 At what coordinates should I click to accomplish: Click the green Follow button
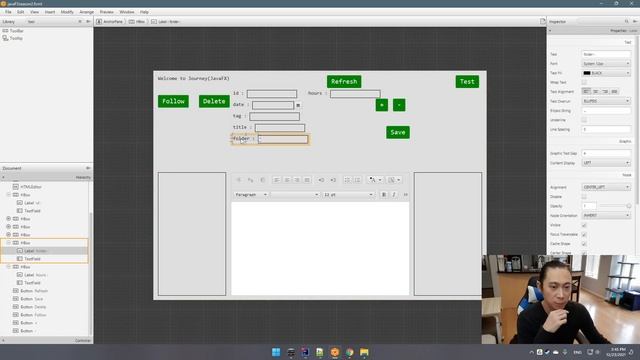click(173, 101)
